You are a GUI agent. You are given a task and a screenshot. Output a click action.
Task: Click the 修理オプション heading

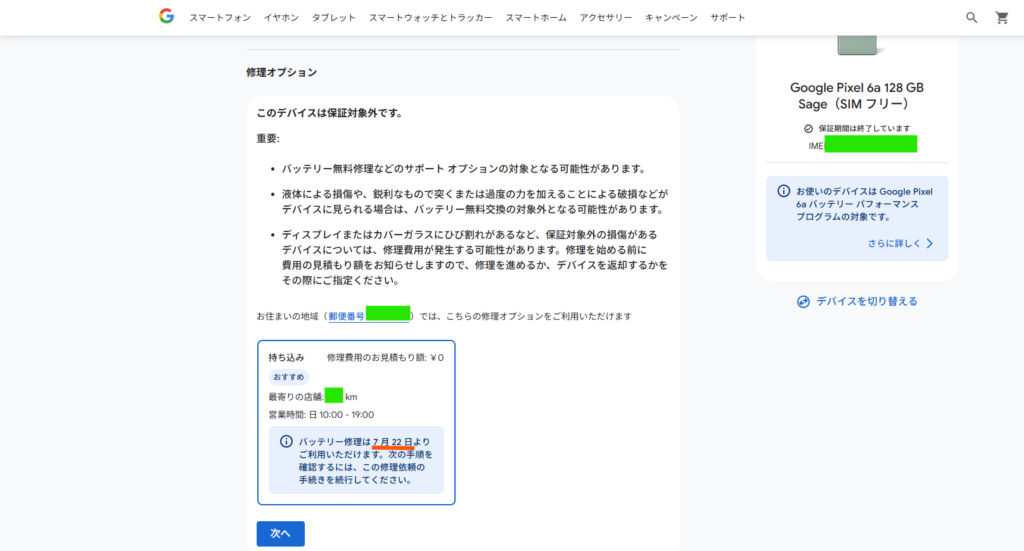(x=281, y=72)
